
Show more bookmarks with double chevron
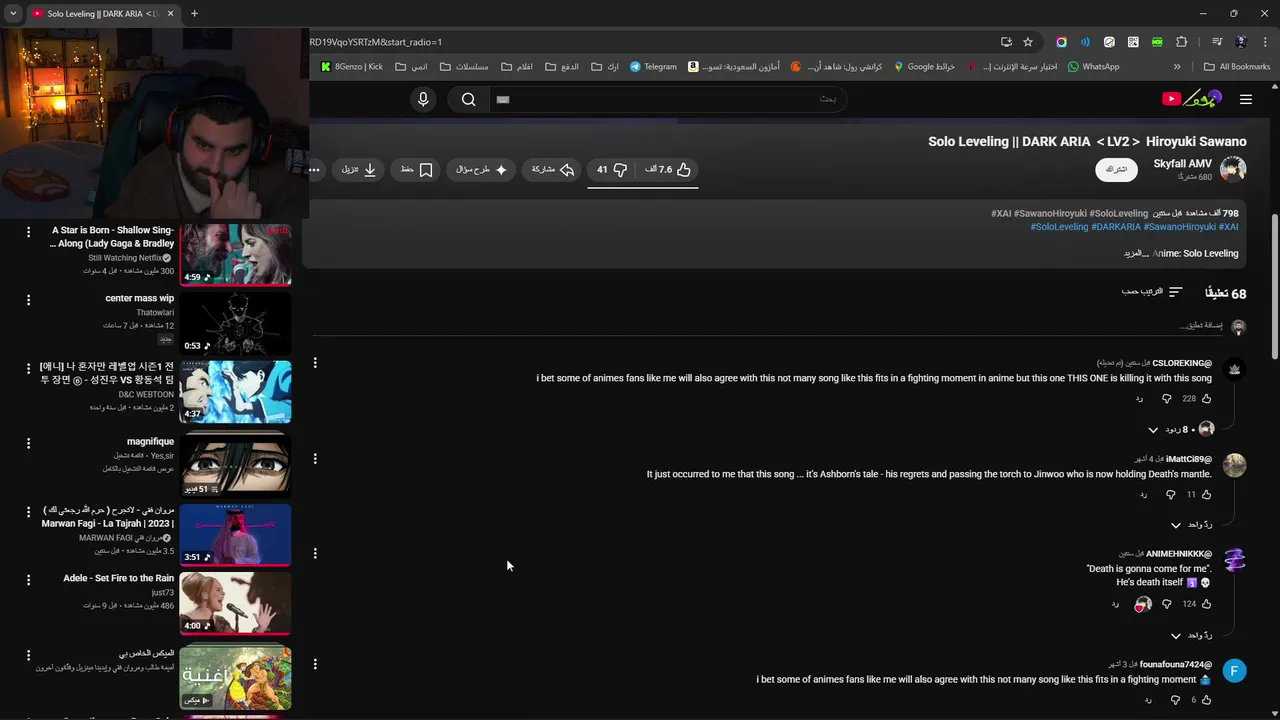coord(1177,67)
